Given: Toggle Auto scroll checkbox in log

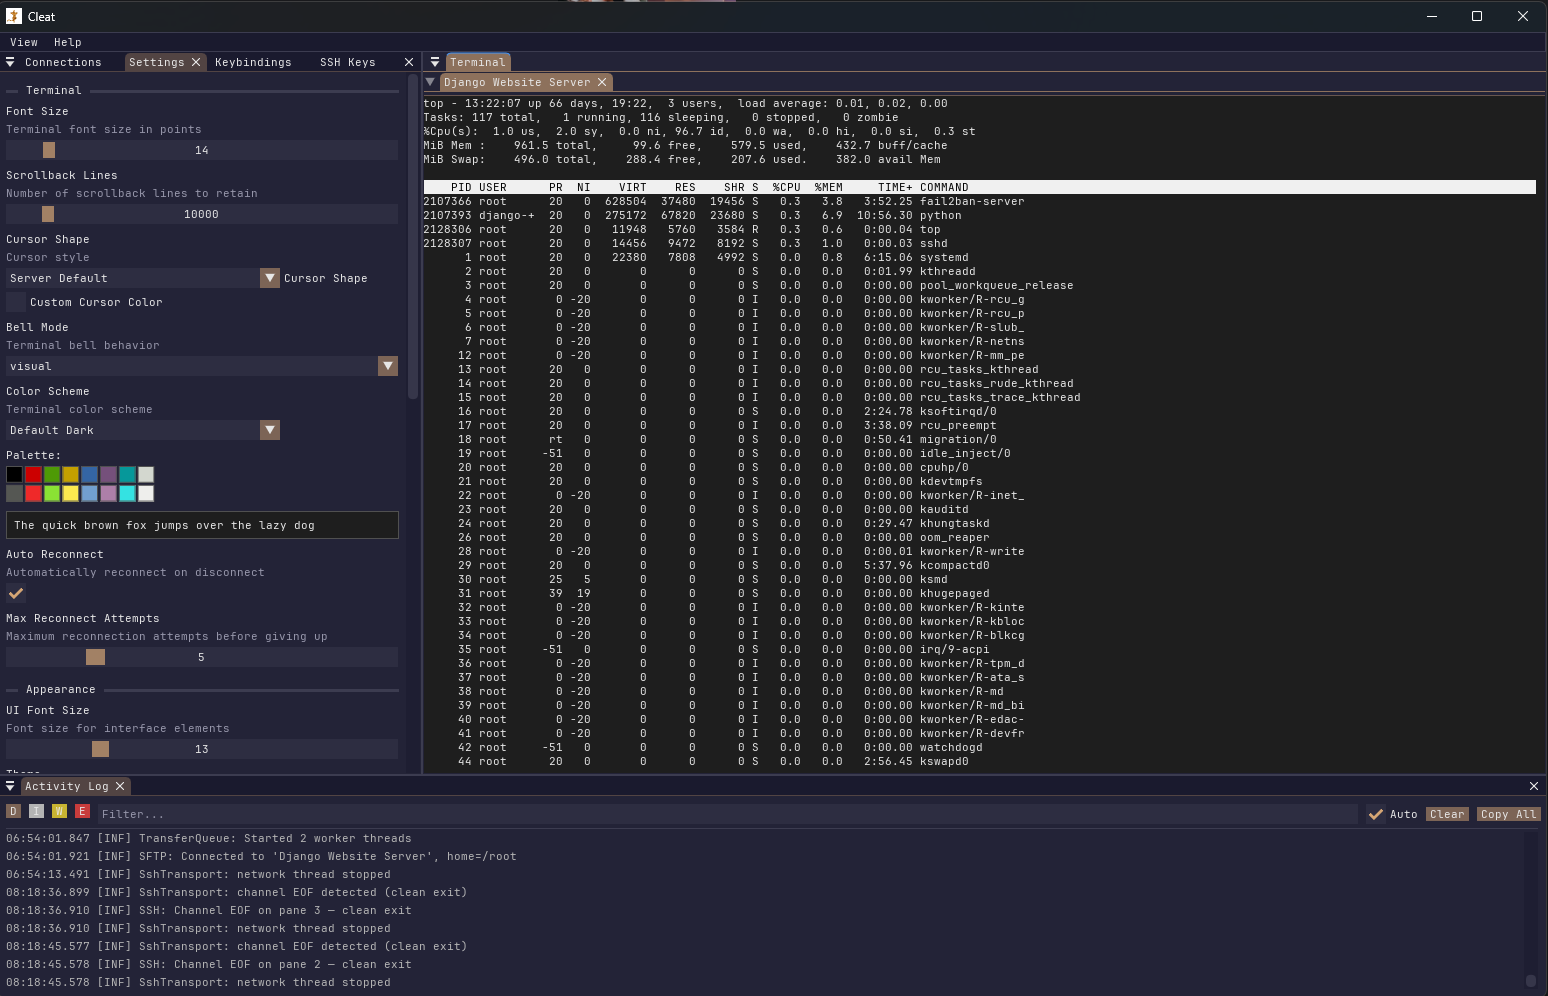Looking at the screenshot, I should click(x=1376, y=814).
